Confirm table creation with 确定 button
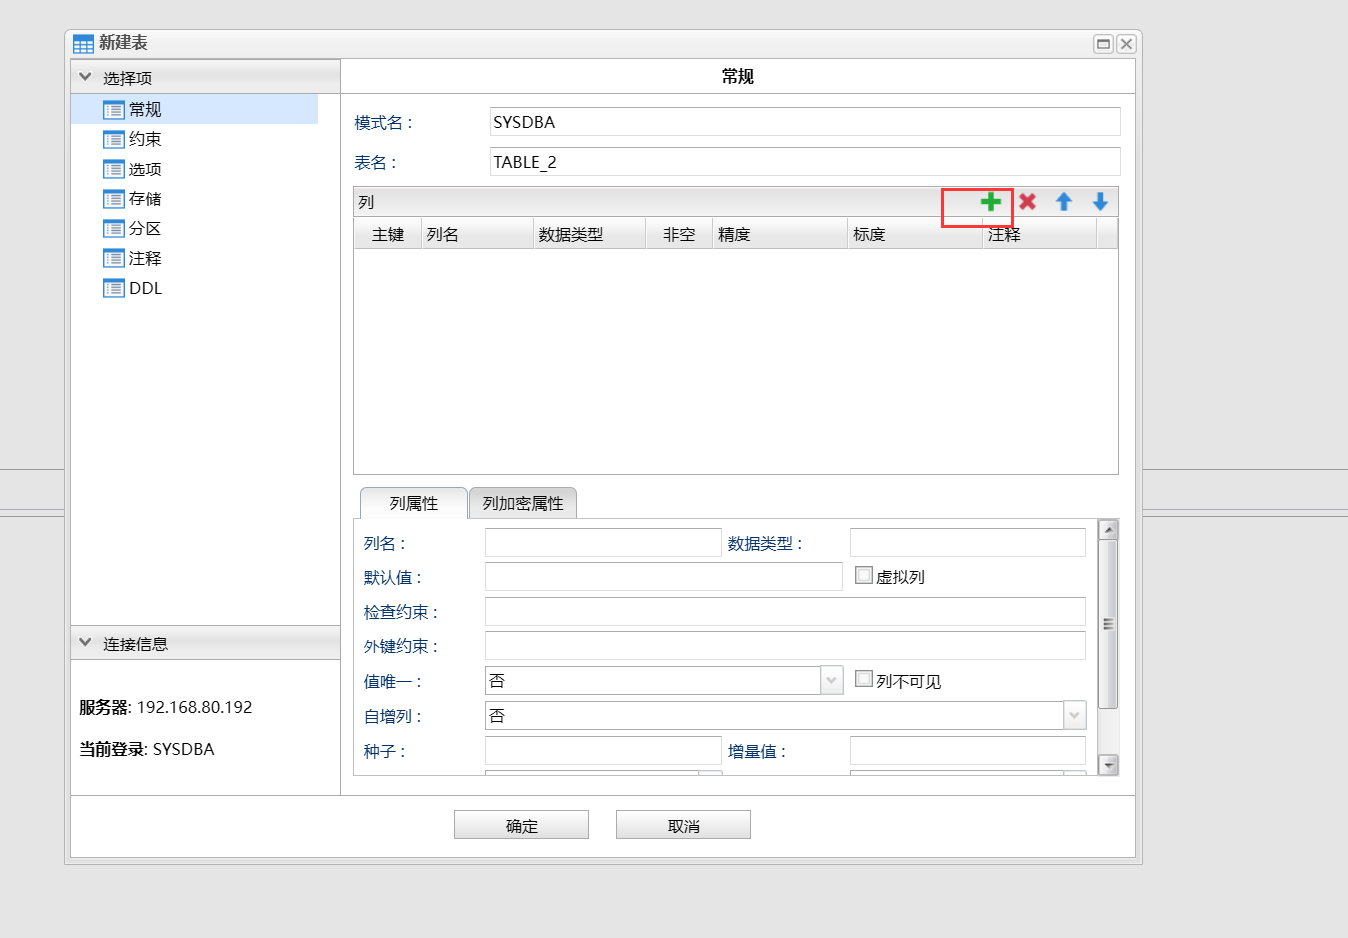The width and height of the screenshot is (1348, 938). (521, 824)
